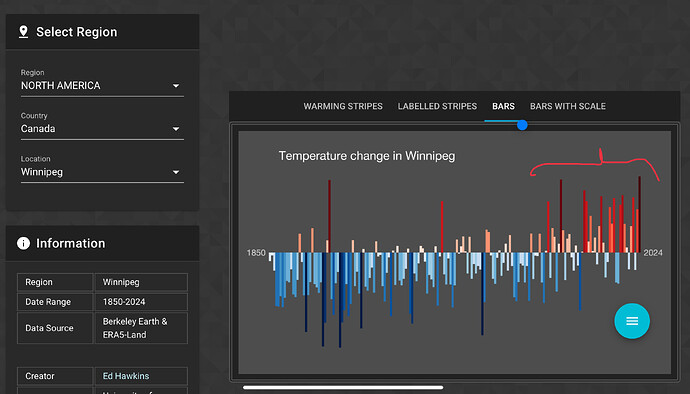This screenshot has height=394, width=690.
Task: Click the 2024 end year label
Action: point(653,253)
